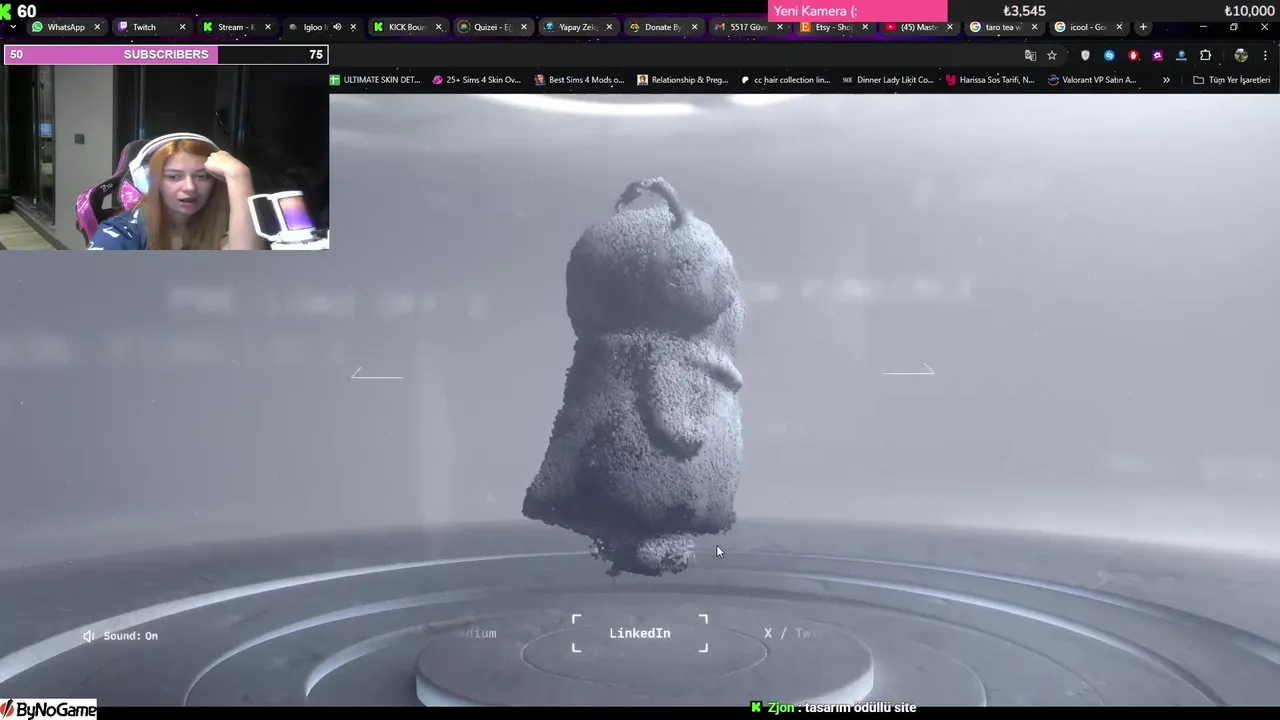Click the left arrow navigation
This screenshot has width=1280, height=720.
coord(377,374)
